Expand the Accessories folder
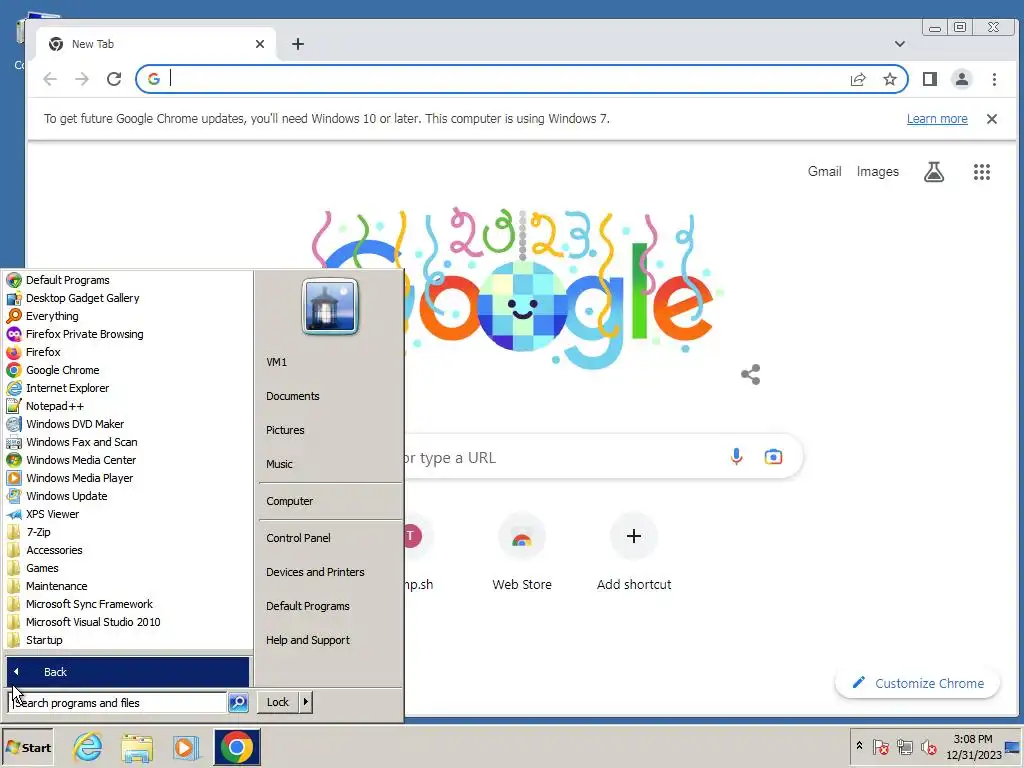Viewport: 1024px width, 768px height. (54, 550)
